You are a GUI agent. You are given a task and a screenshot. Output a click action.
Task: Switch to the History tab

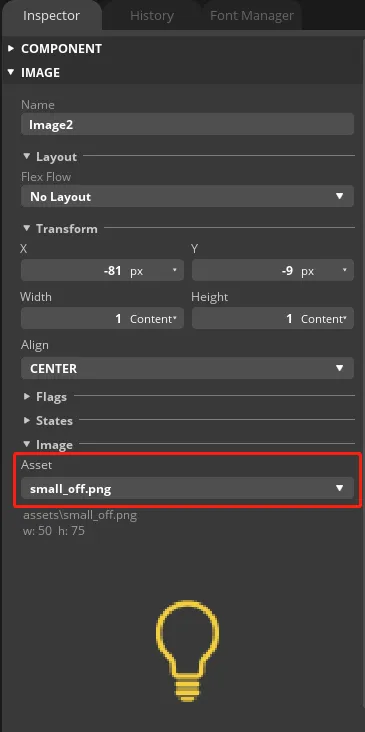pos(152,15)
